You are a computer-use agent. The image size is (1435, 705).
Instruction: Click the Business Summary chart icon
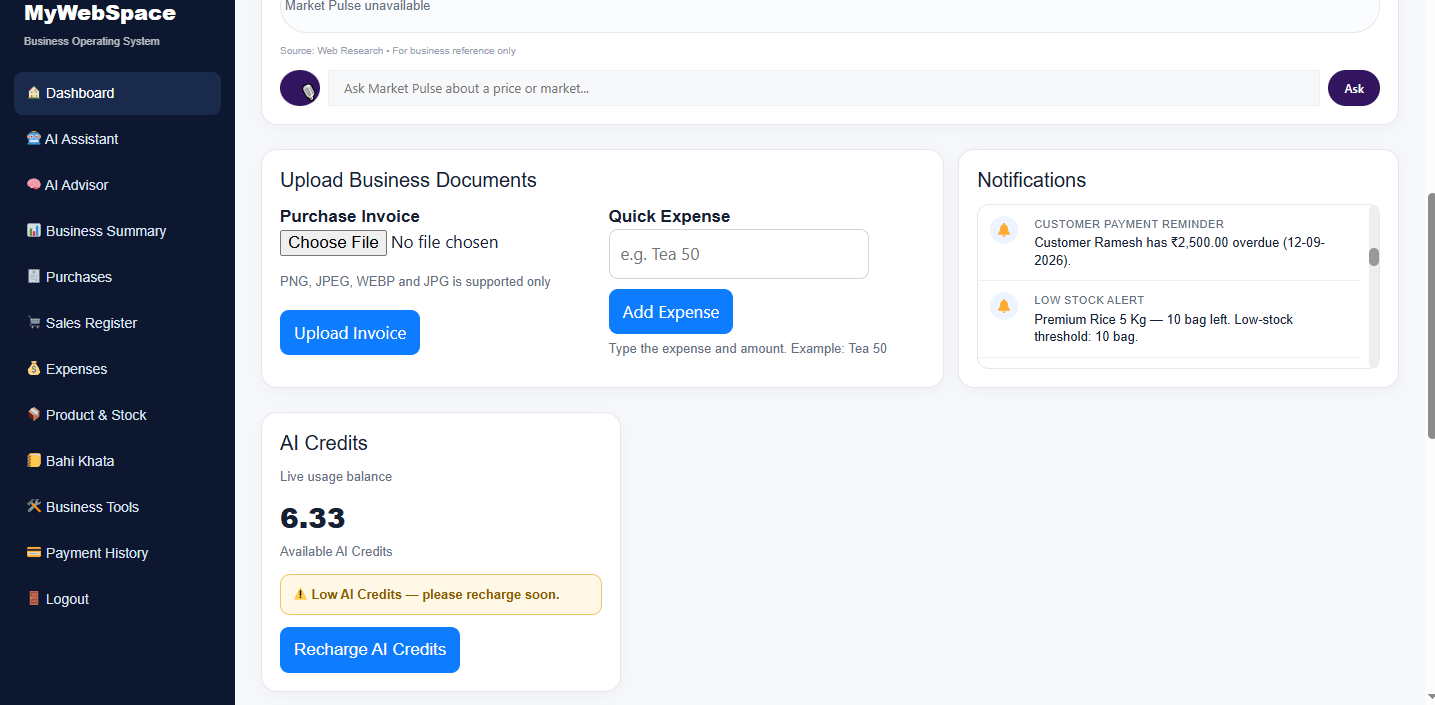pyautogui.click(x=34, y=231)
